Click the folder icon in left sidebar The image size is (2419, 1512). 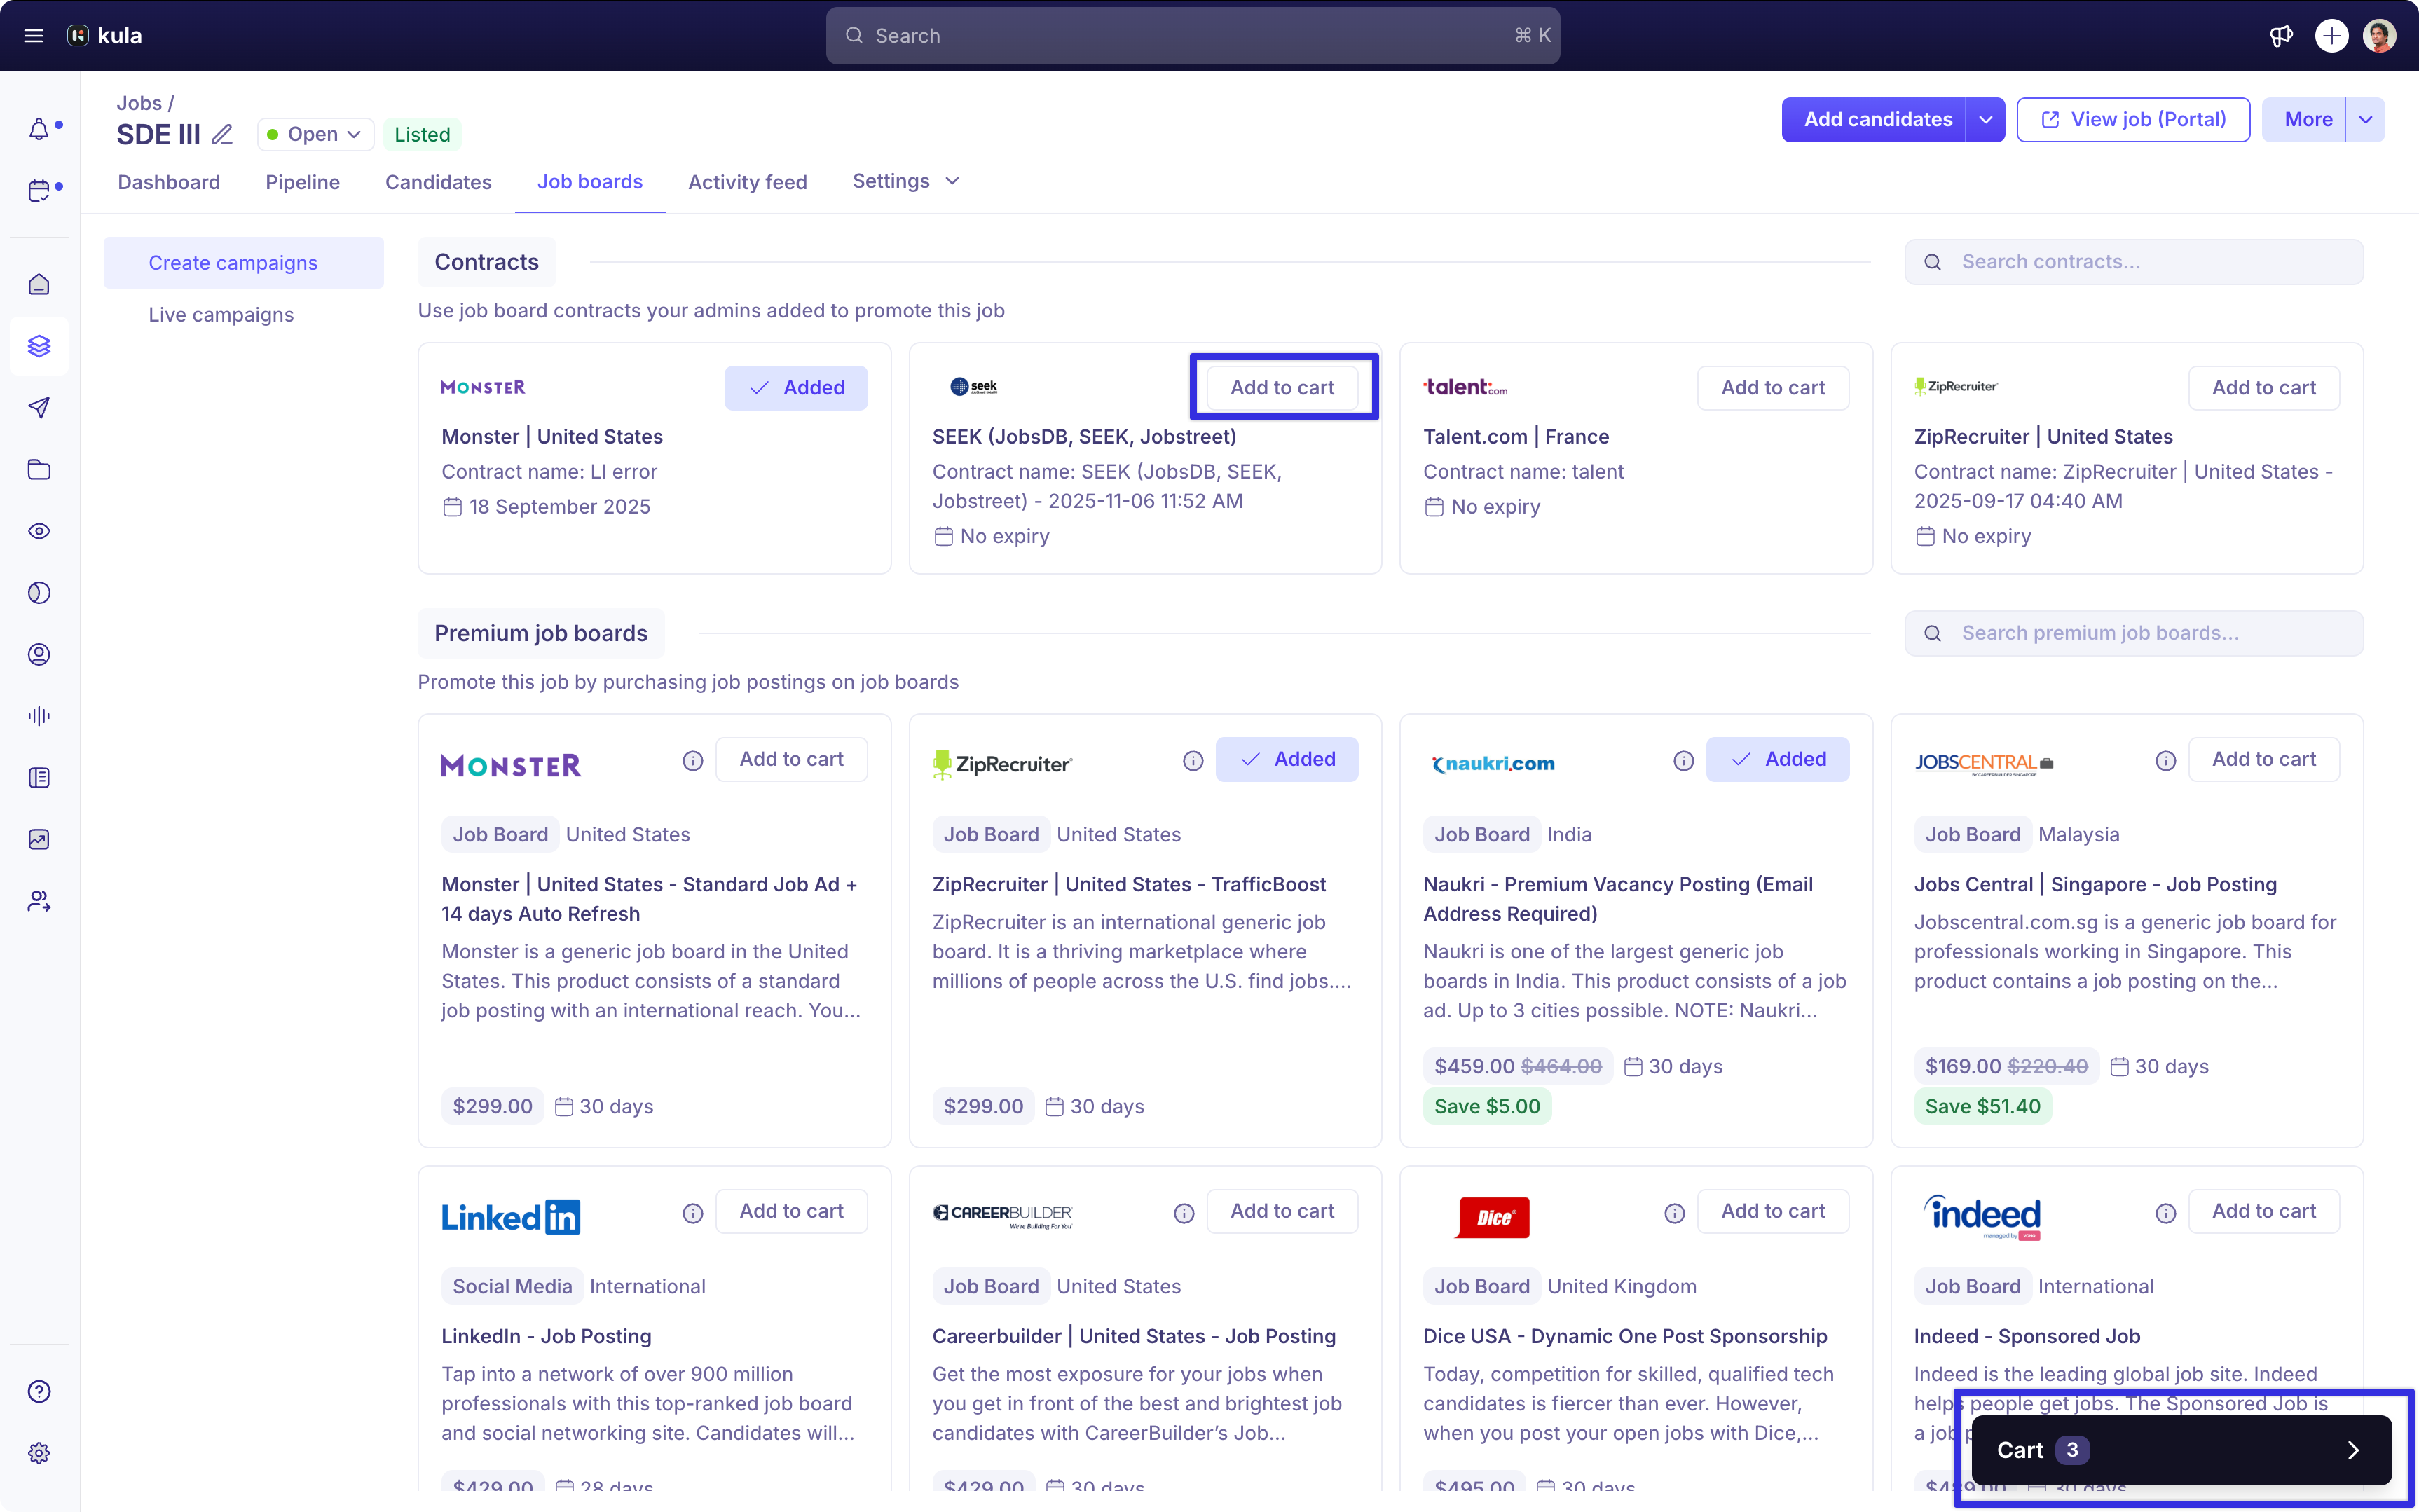point(39,469)
